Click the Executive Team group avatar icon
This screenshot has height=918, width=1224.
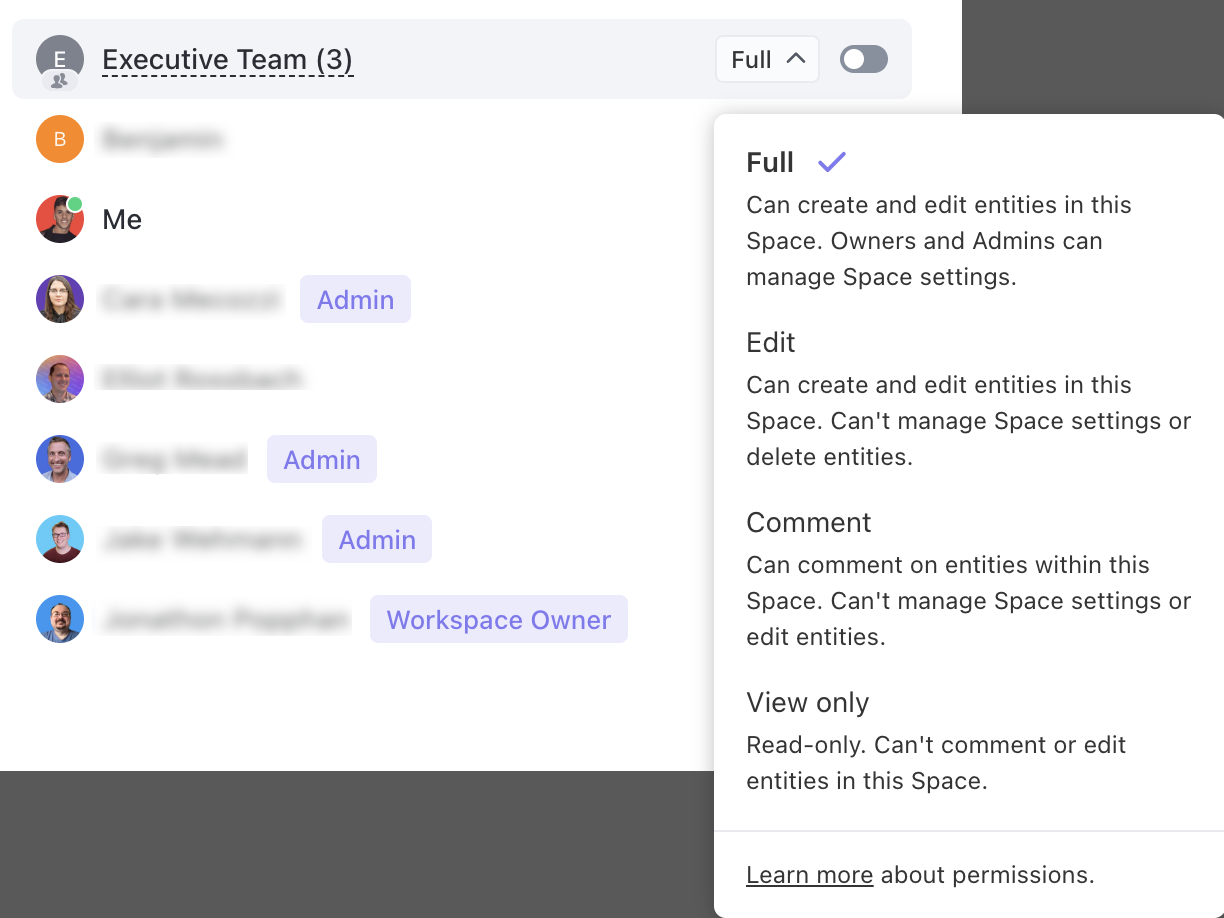click(x=58, y=58)
